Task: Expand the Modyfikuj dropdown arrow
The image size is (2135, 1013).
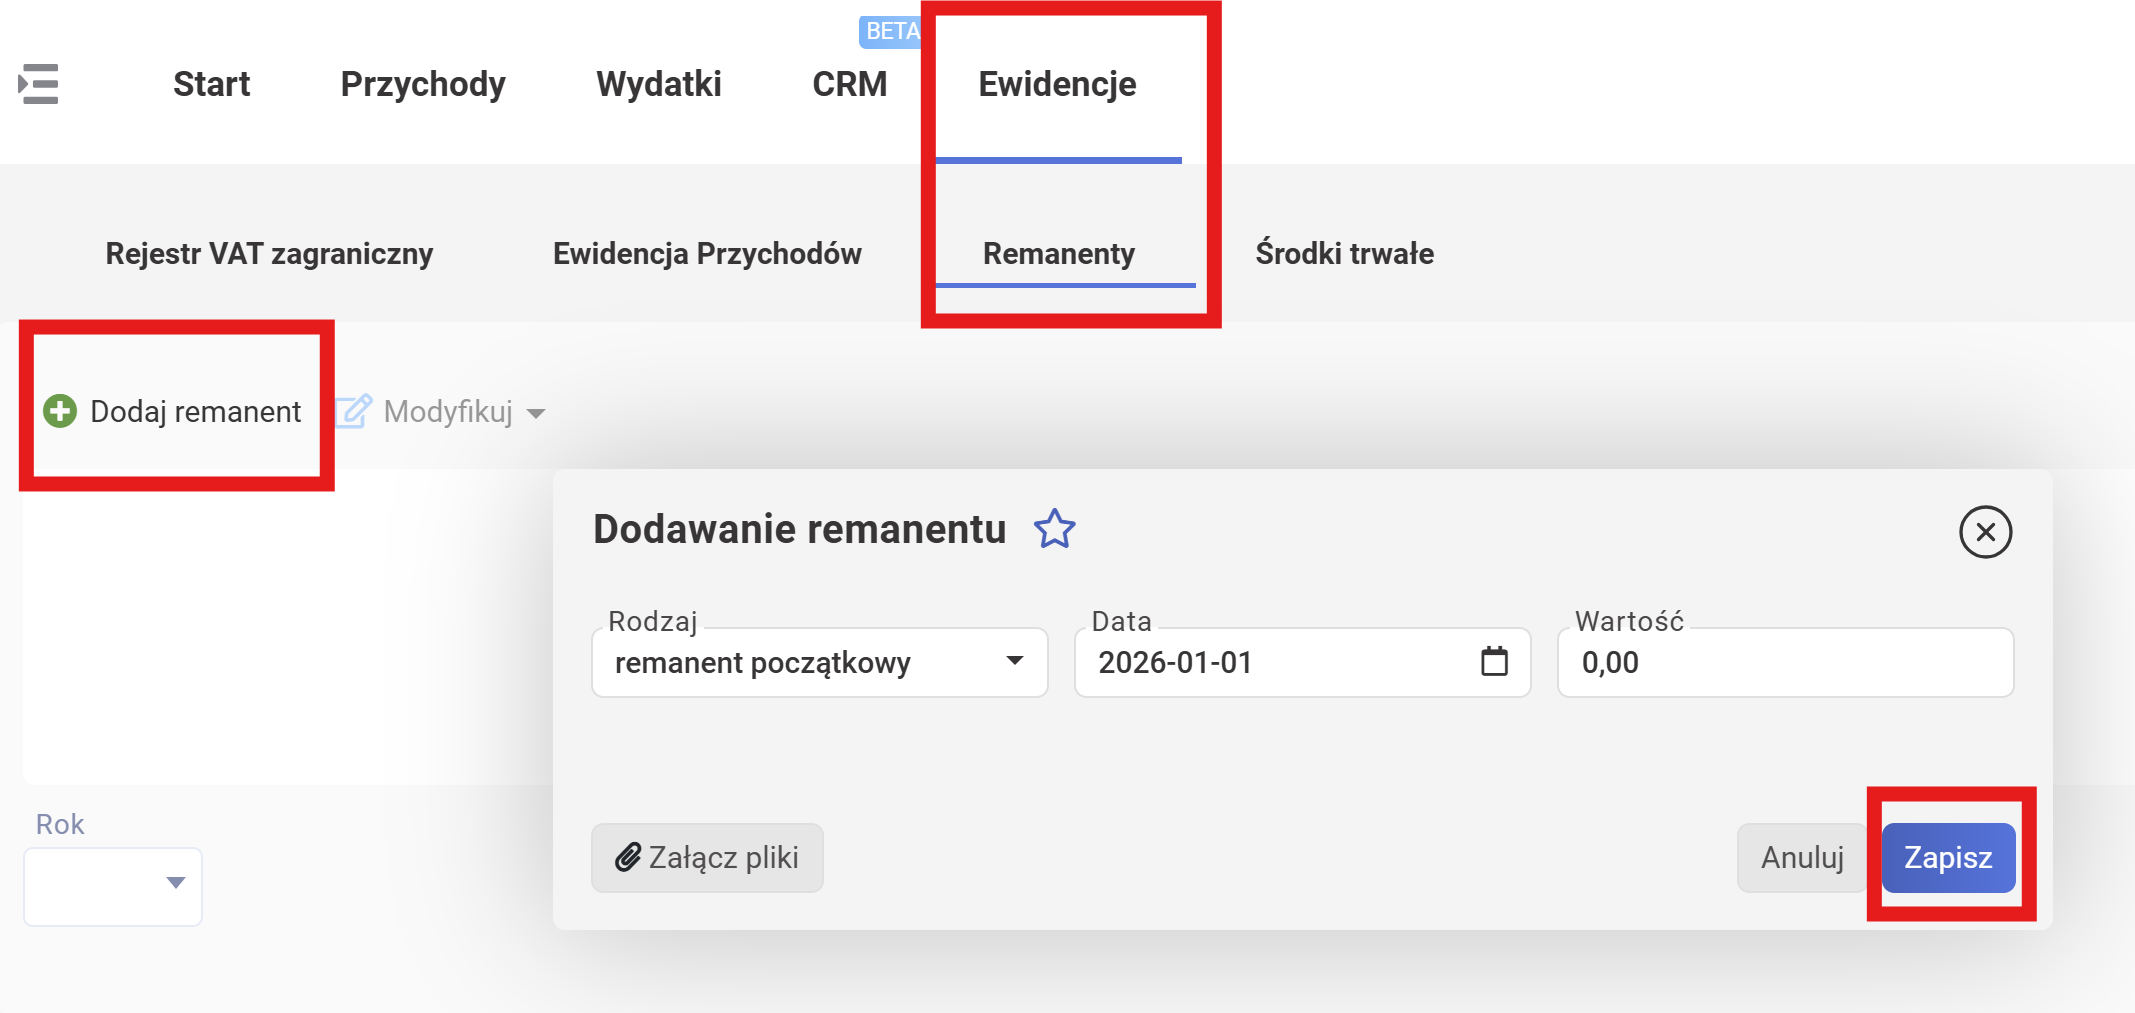Action: tap(536, 413)
